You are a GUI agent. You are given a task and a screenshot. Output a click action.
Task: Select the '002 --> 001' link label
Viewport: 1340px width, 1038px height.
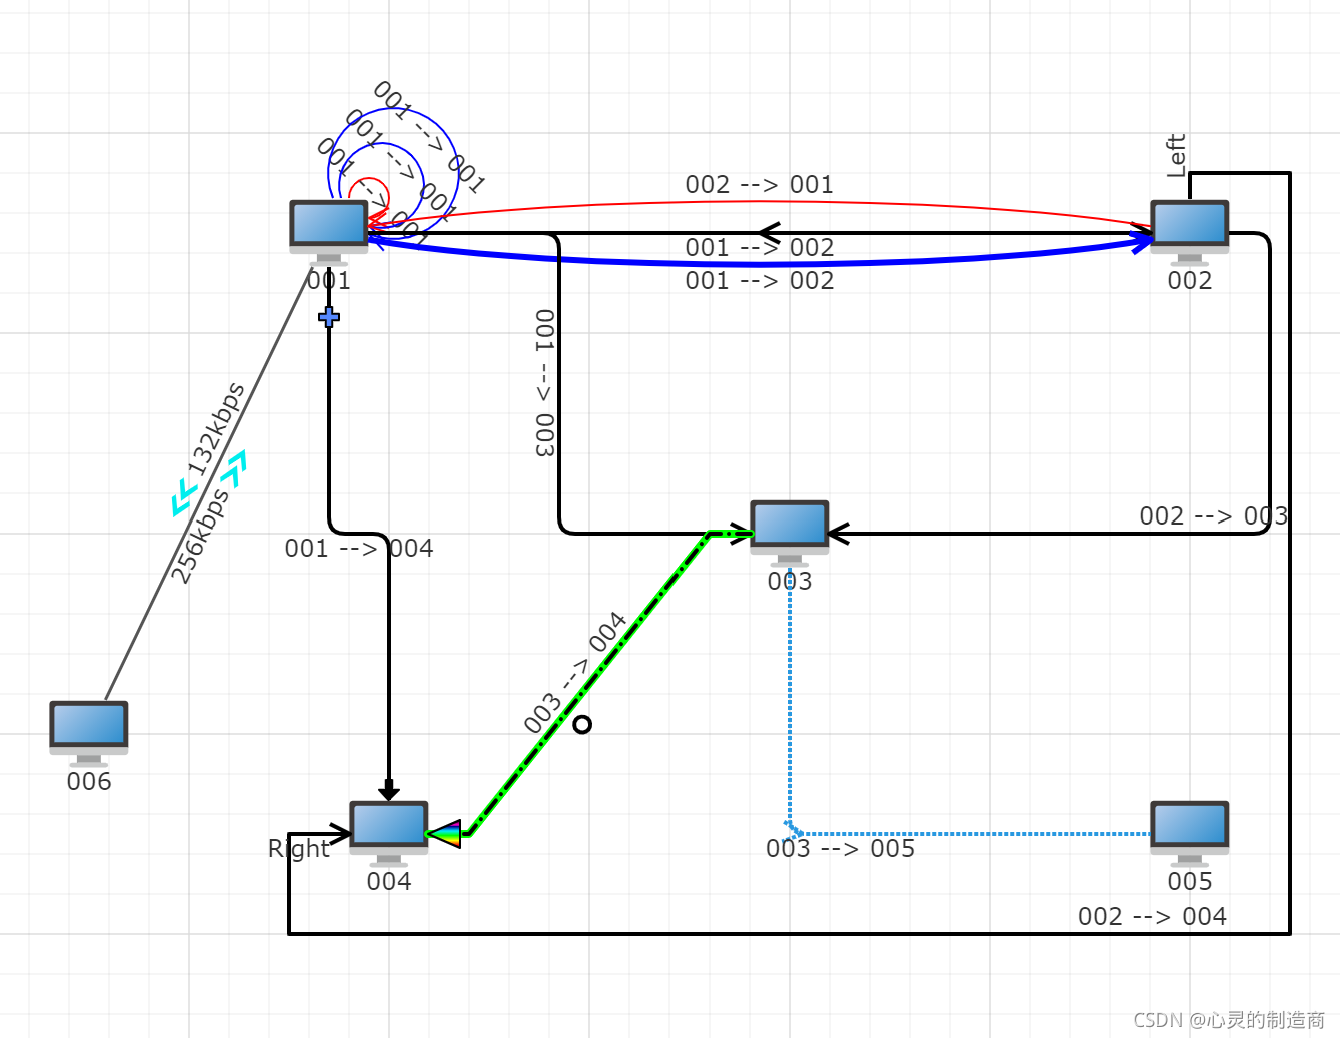coord(759,184)
